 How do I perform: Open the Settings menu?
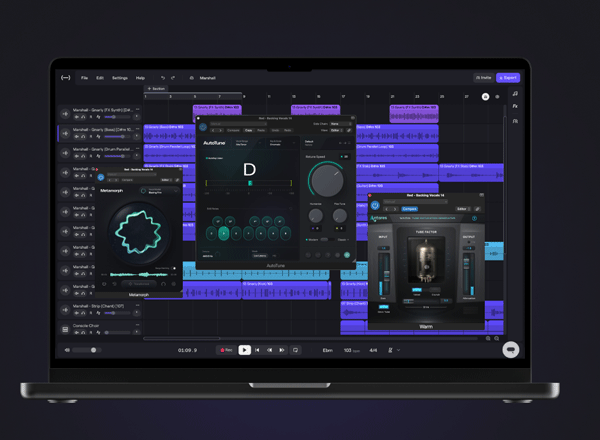tap(120, 78)
